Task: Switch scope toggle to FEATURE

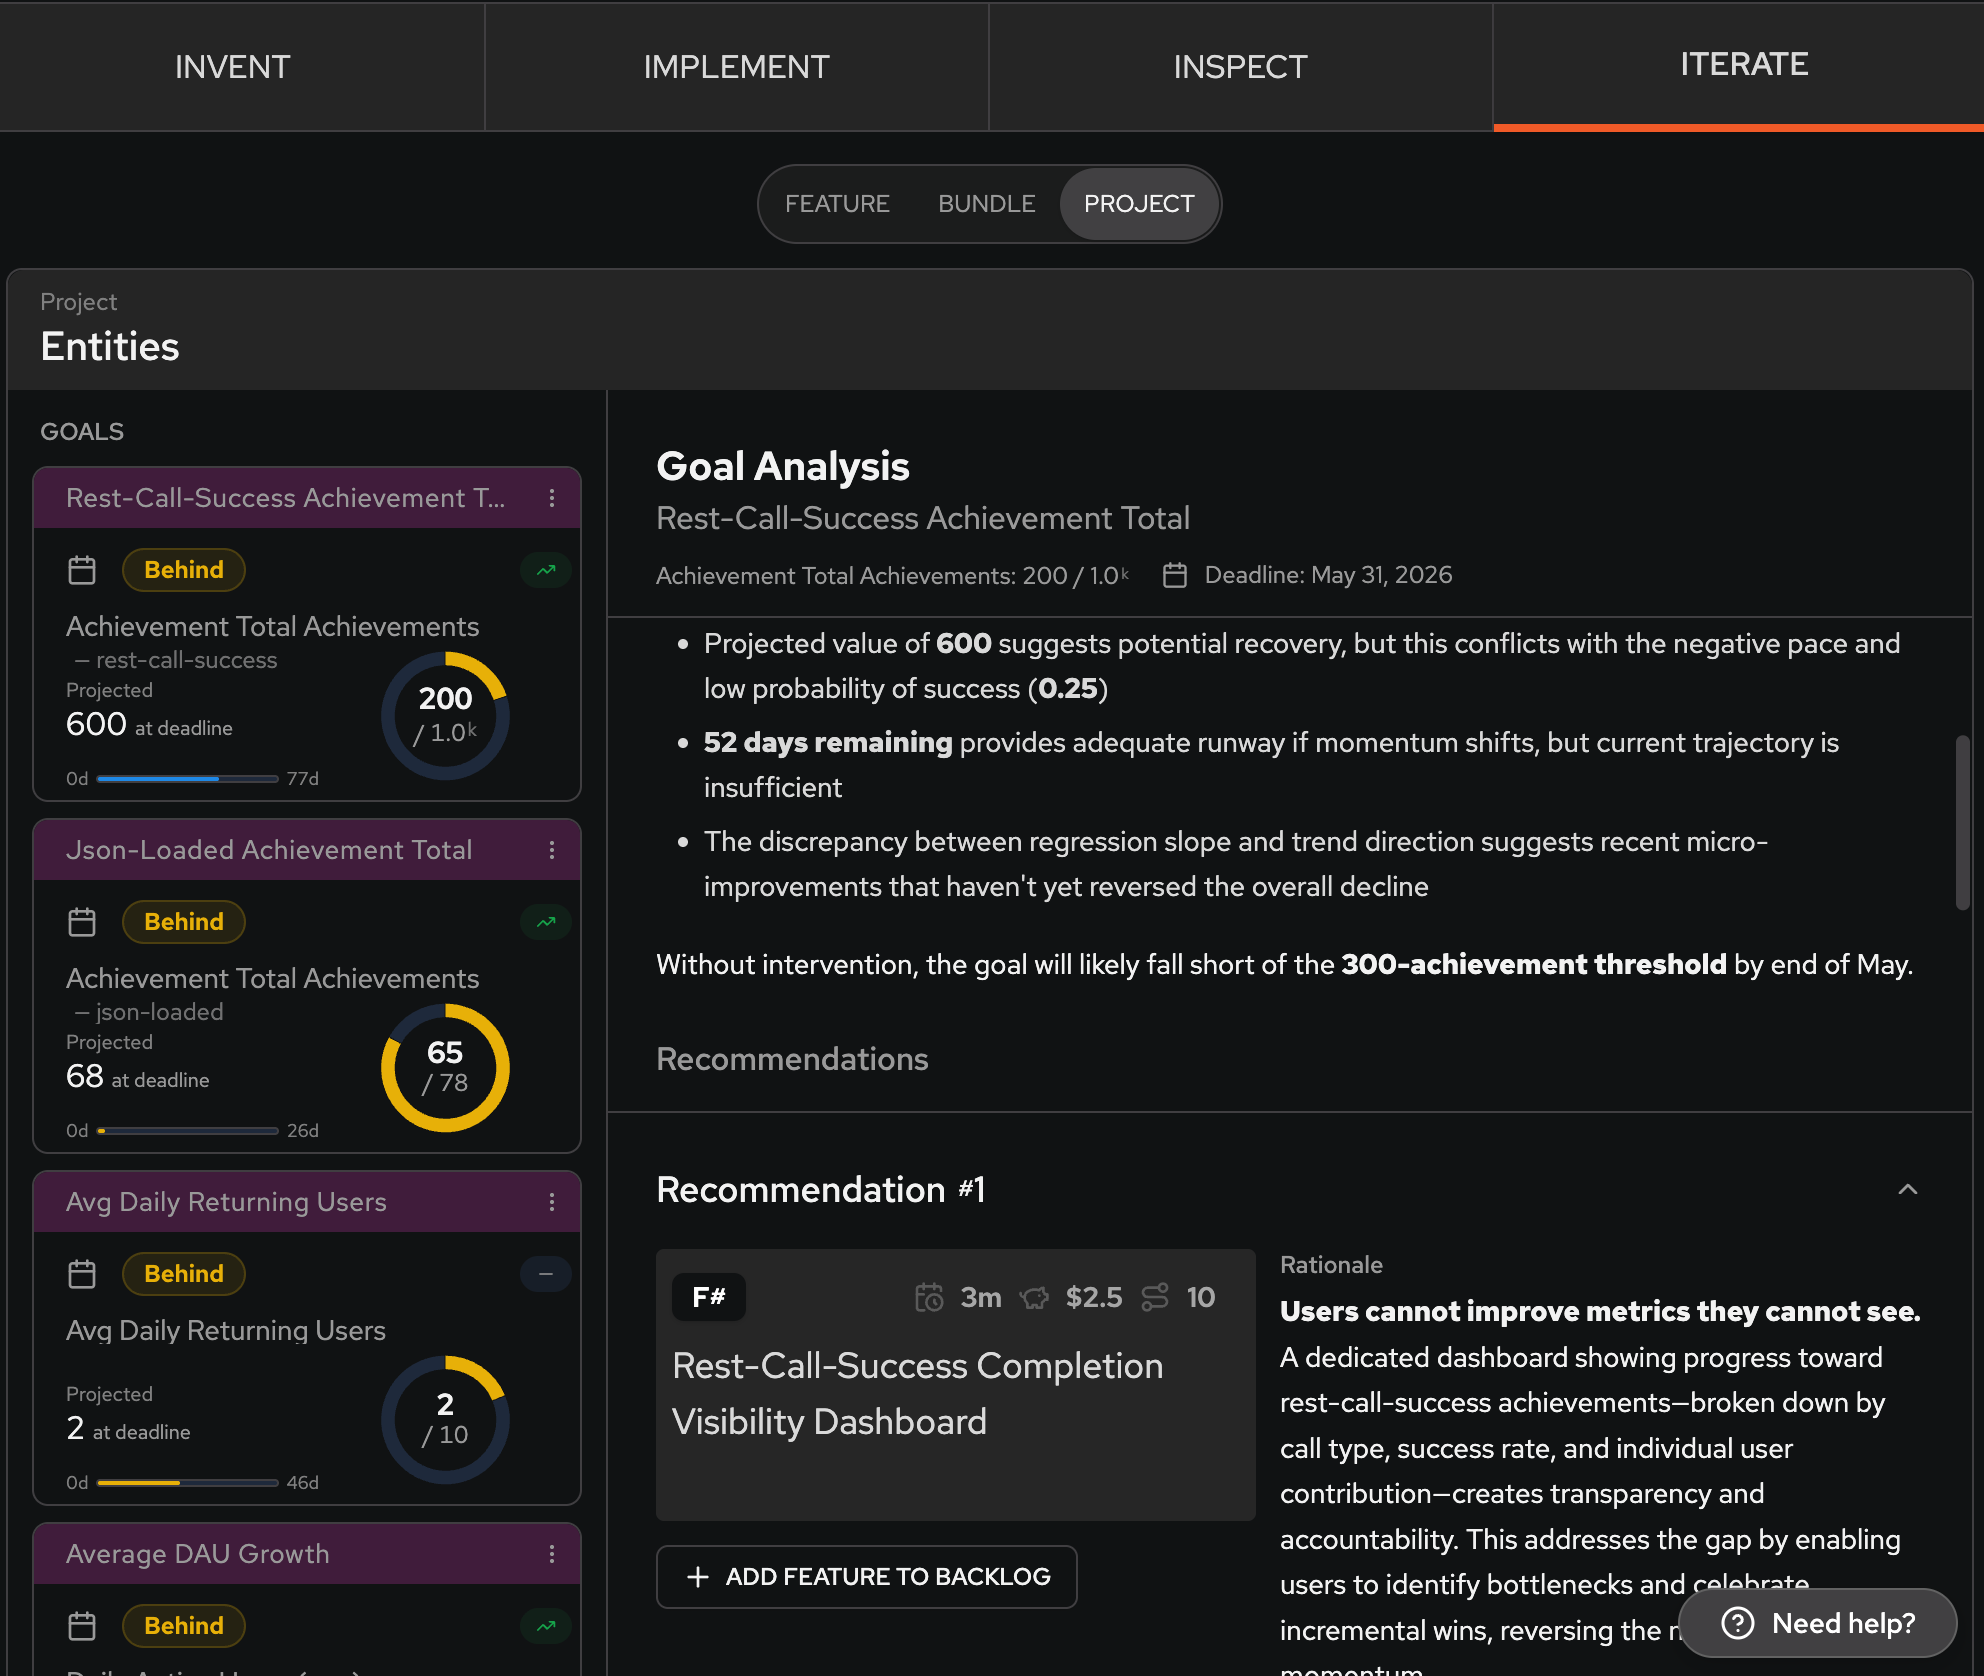Action: pos(837,204)
